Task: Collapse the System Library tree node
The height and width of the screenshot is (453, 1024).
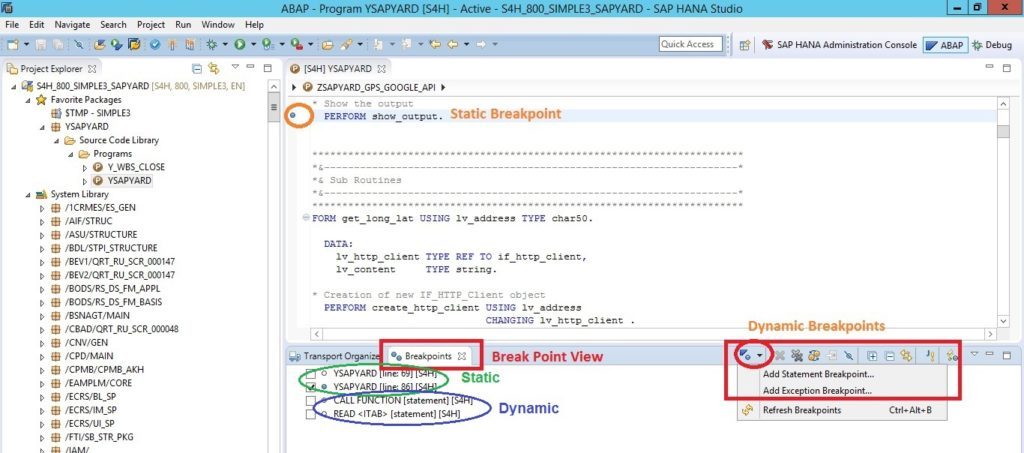Action: (28, 195)
